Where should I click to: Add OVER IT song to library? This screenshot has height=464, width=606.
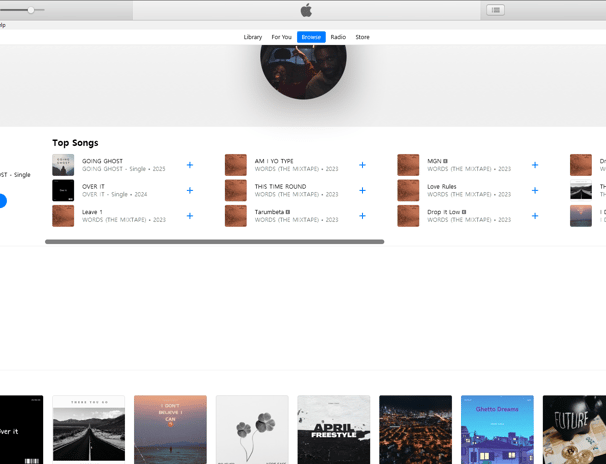click(190, 190)
